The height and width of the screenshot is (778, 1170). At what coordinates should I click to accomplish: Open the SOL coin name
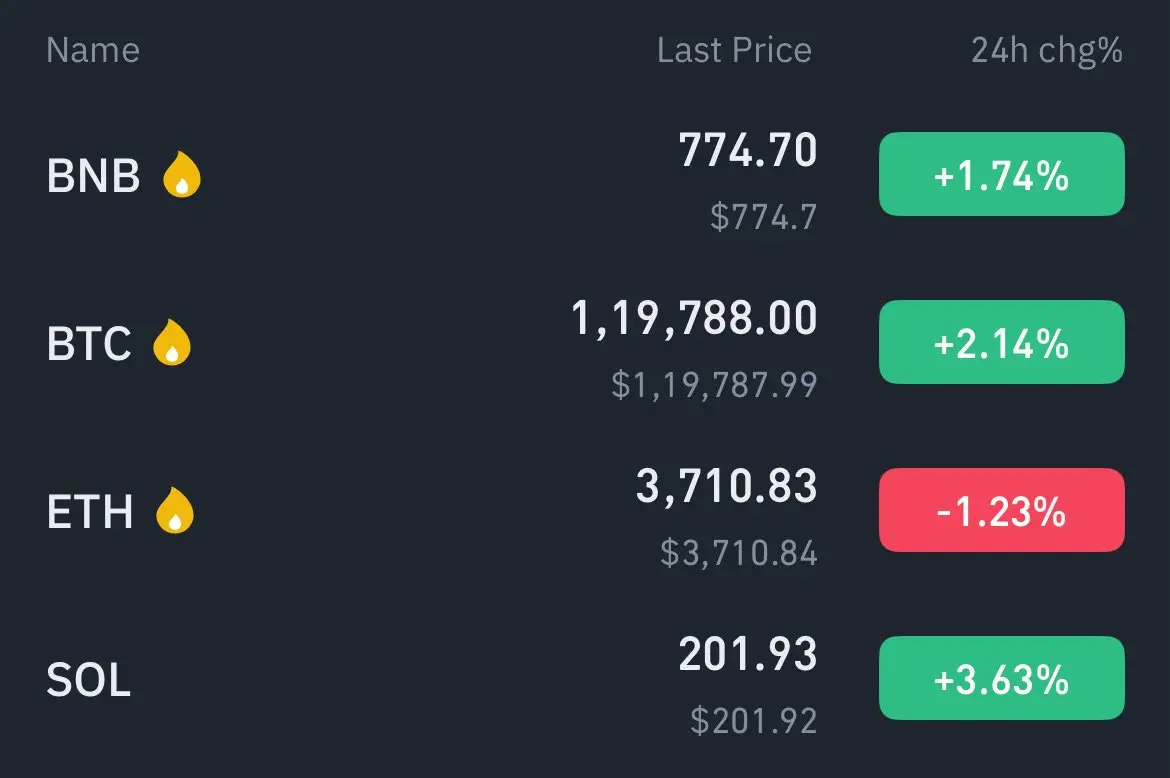point(89,680)
